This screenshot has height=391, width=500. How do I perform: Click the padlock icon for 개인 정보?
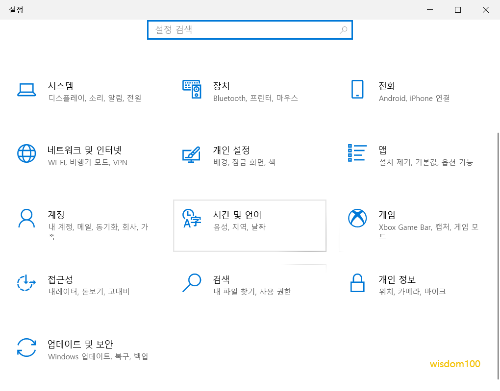[357, 283]
